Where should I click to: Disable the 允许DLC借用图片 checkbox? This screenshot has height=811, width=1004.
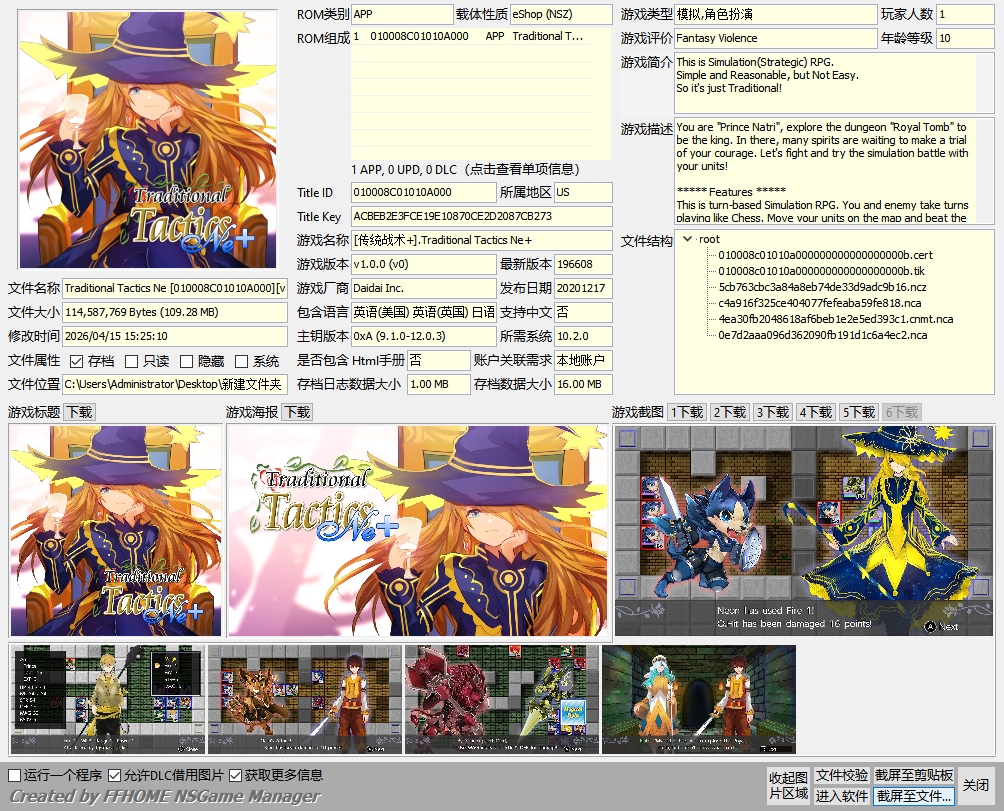click(x=115, y=775)
